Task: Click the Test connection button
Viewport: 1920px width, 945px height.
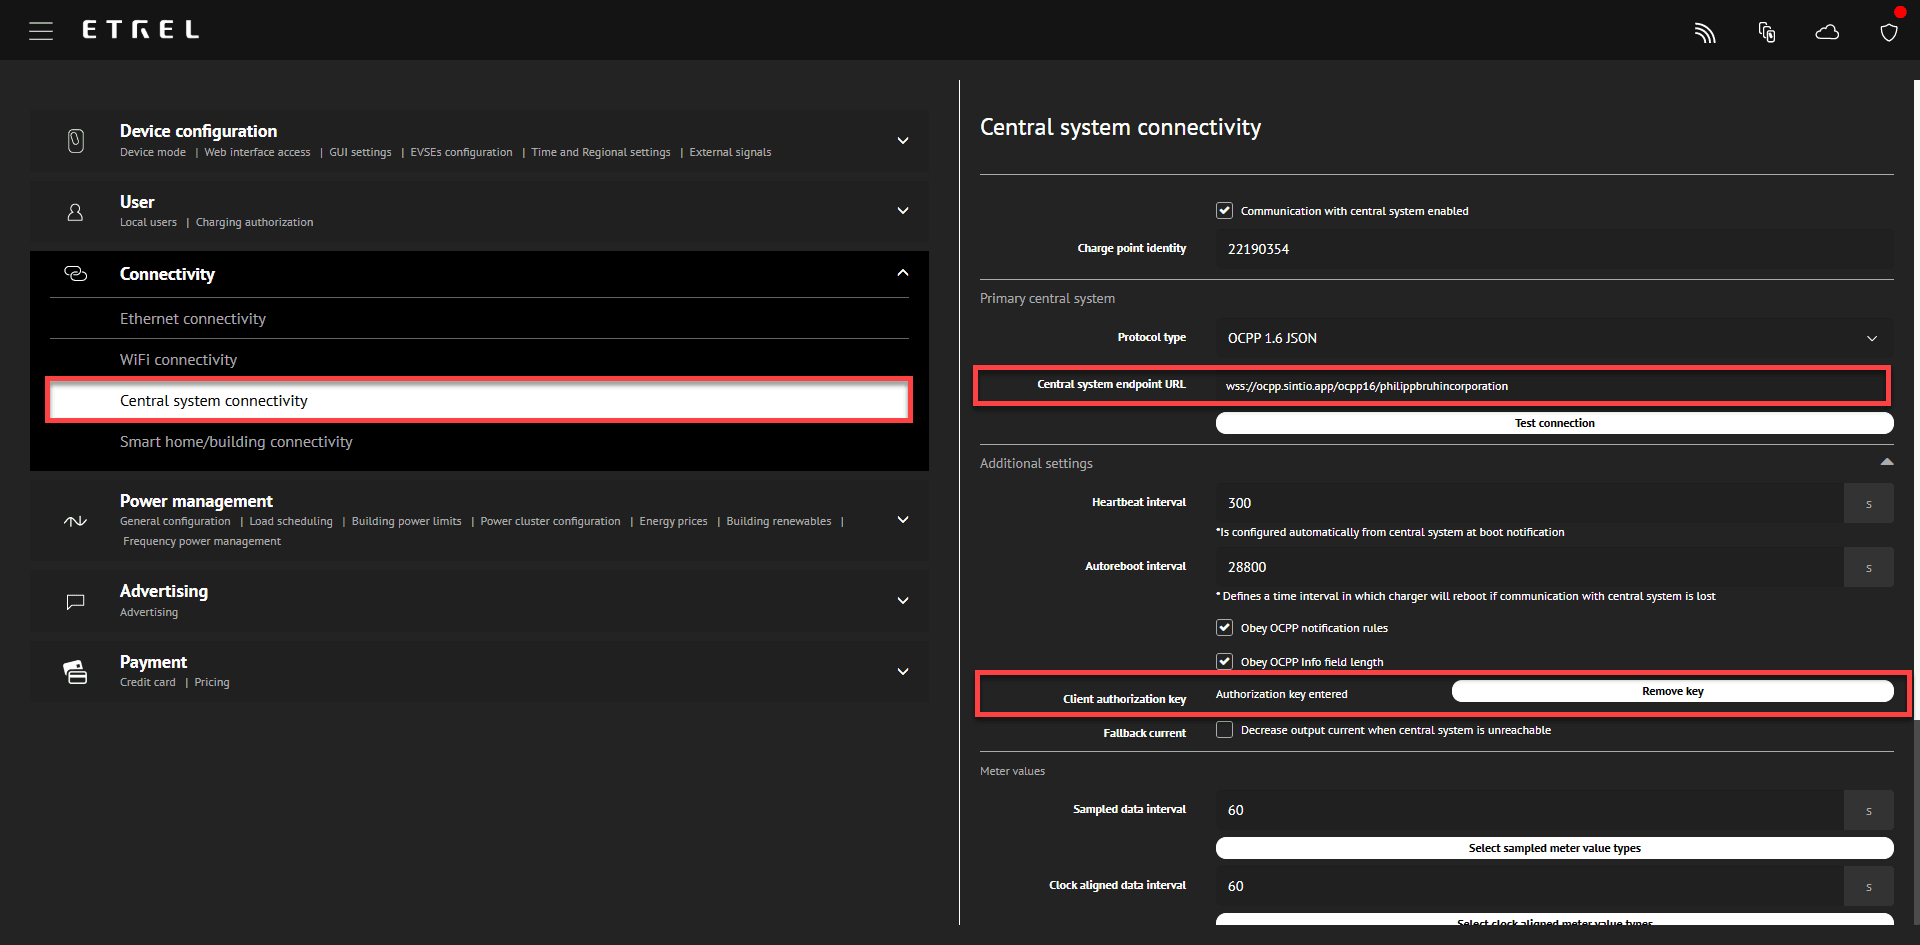Action: 1554,423
